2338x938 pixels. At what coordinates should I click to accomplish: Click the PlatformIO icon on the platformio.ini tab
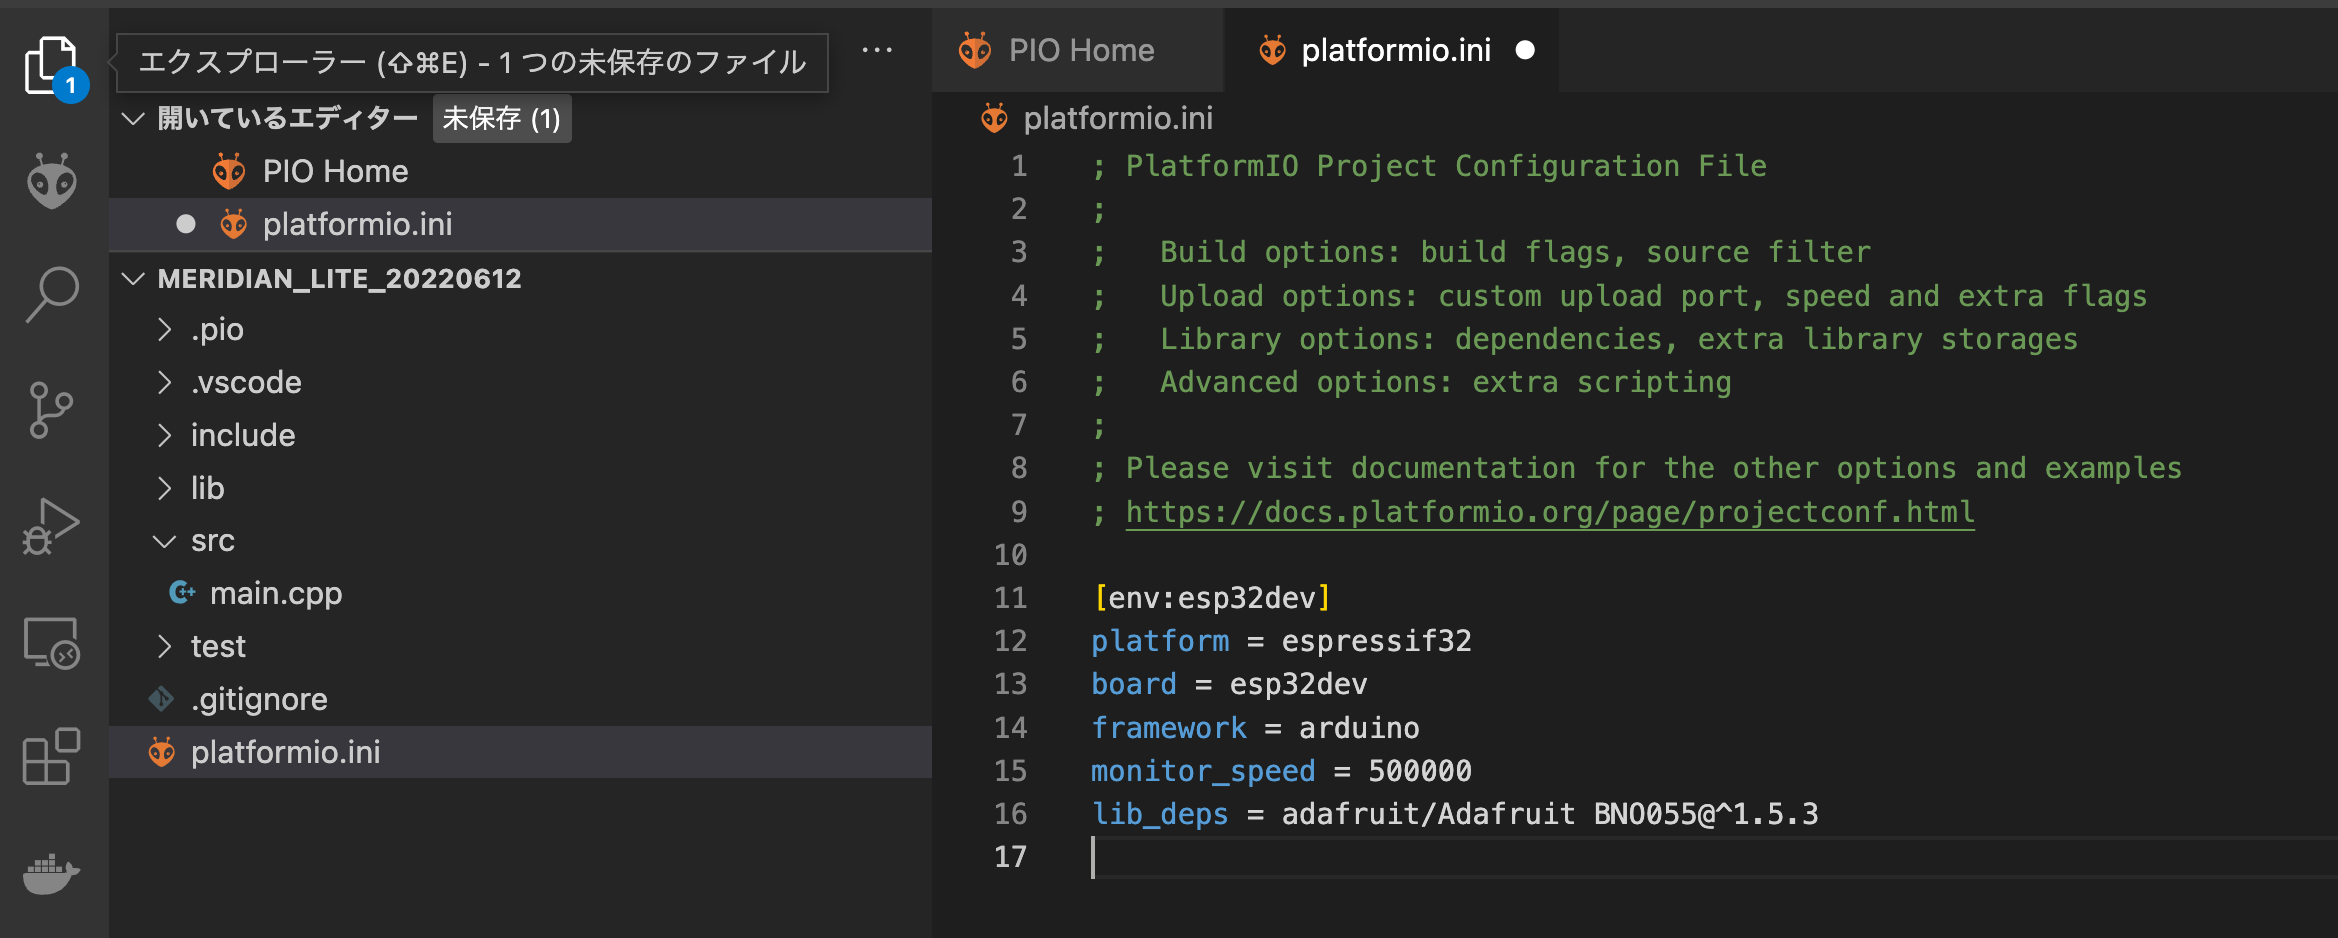1271,50
